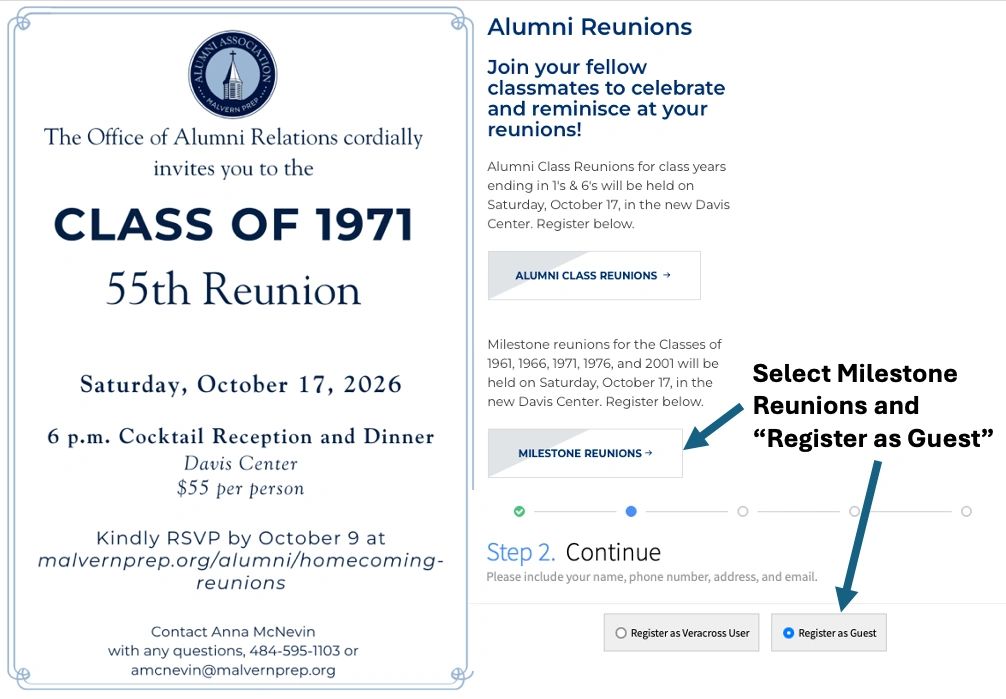
Task: Click the completed green checkmark step indicator
Action: (x=520, y=512)
